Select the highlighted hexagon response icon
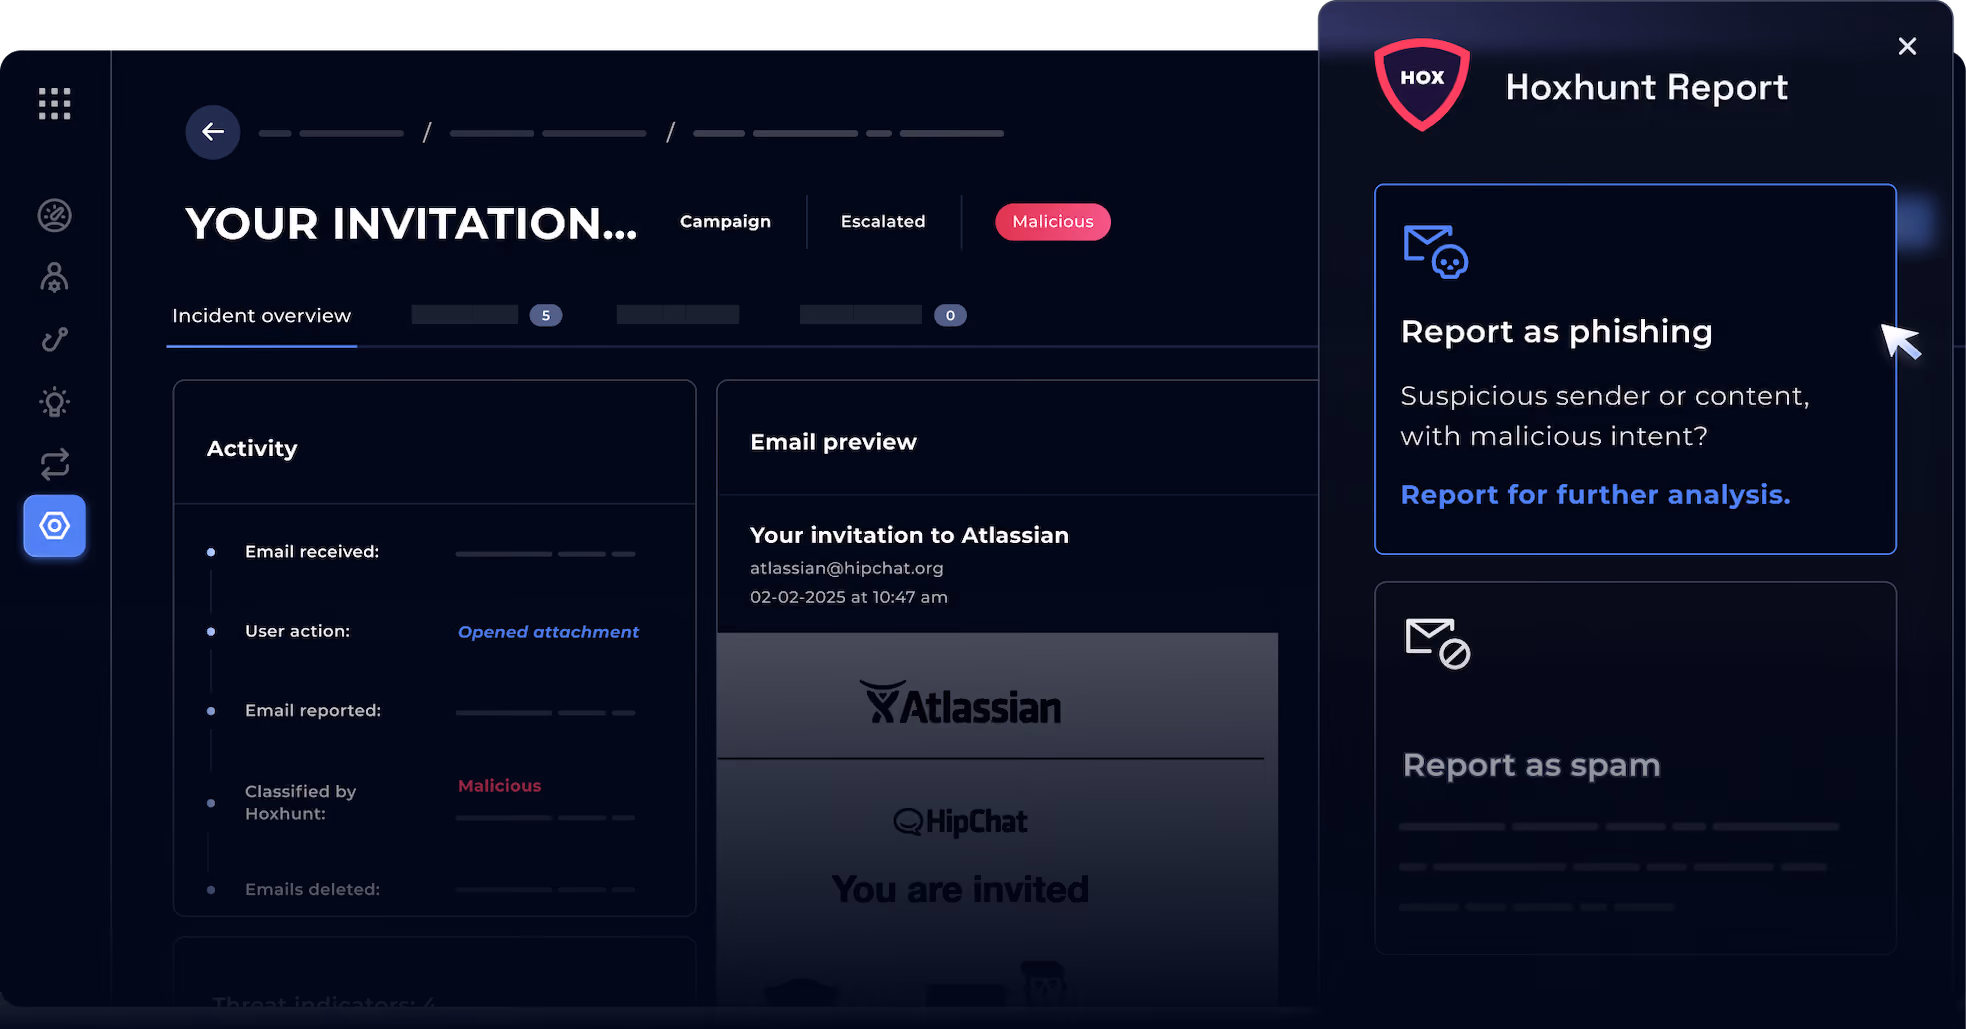This screenshot has width=1966, height=1029. pyautogui.click(x=55, y=526)
